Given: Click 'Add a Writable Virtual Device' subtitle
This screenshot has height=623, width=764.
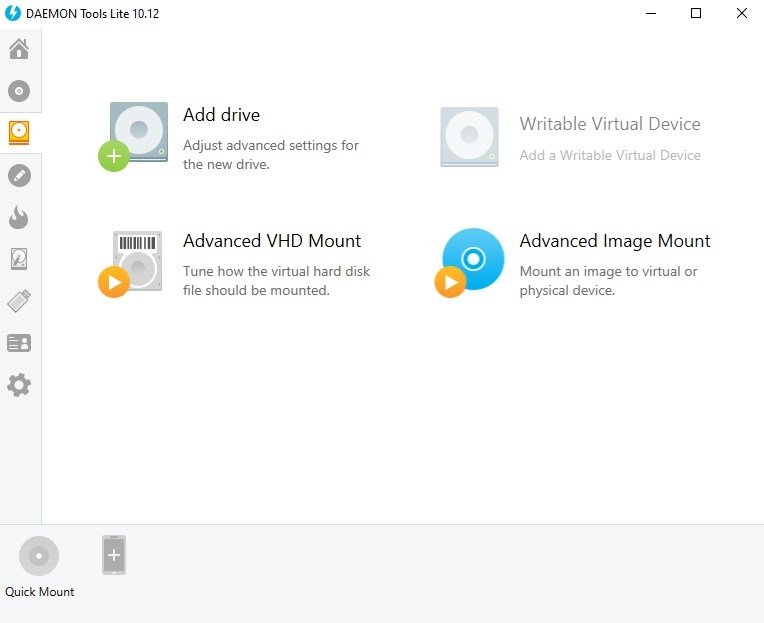Looking at the screenshot, I should click(x=610, y=155).
